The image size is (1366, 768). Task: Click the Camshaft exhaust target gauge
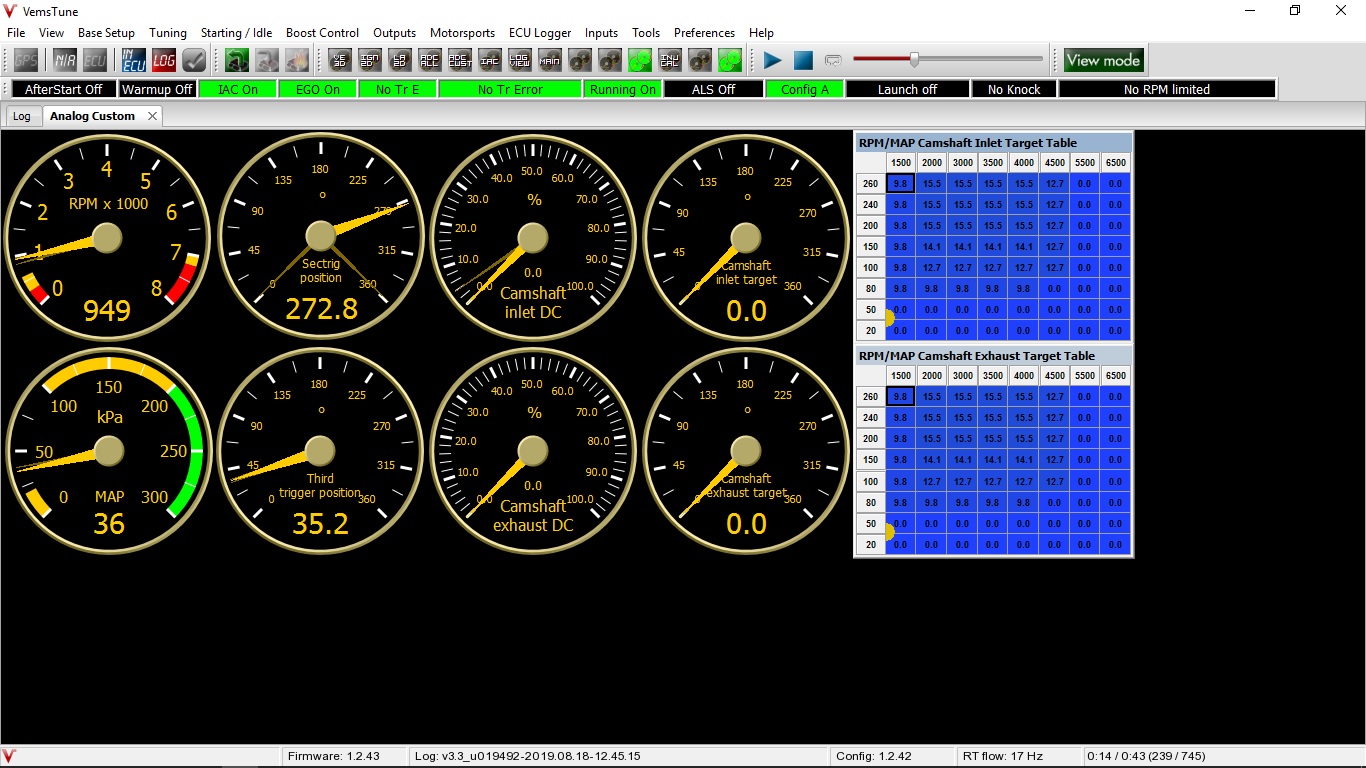[746, 451]
